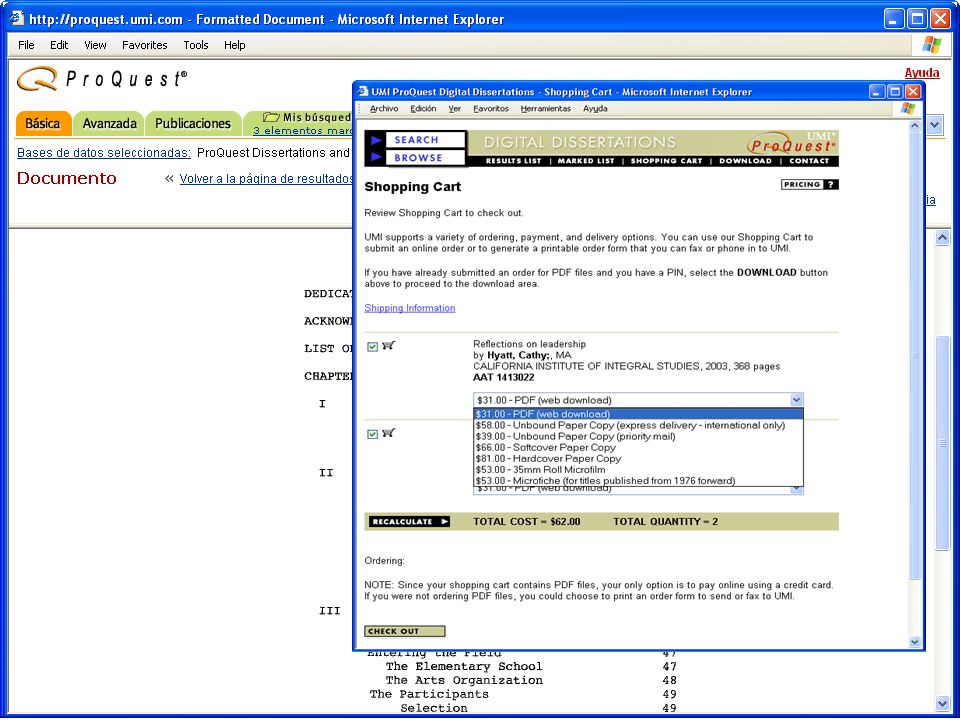Image resolution: width=960 pixels, height=720 pixels.
Task: Uncheck the checkbox for Reflections on leadership
Action: 372,347
